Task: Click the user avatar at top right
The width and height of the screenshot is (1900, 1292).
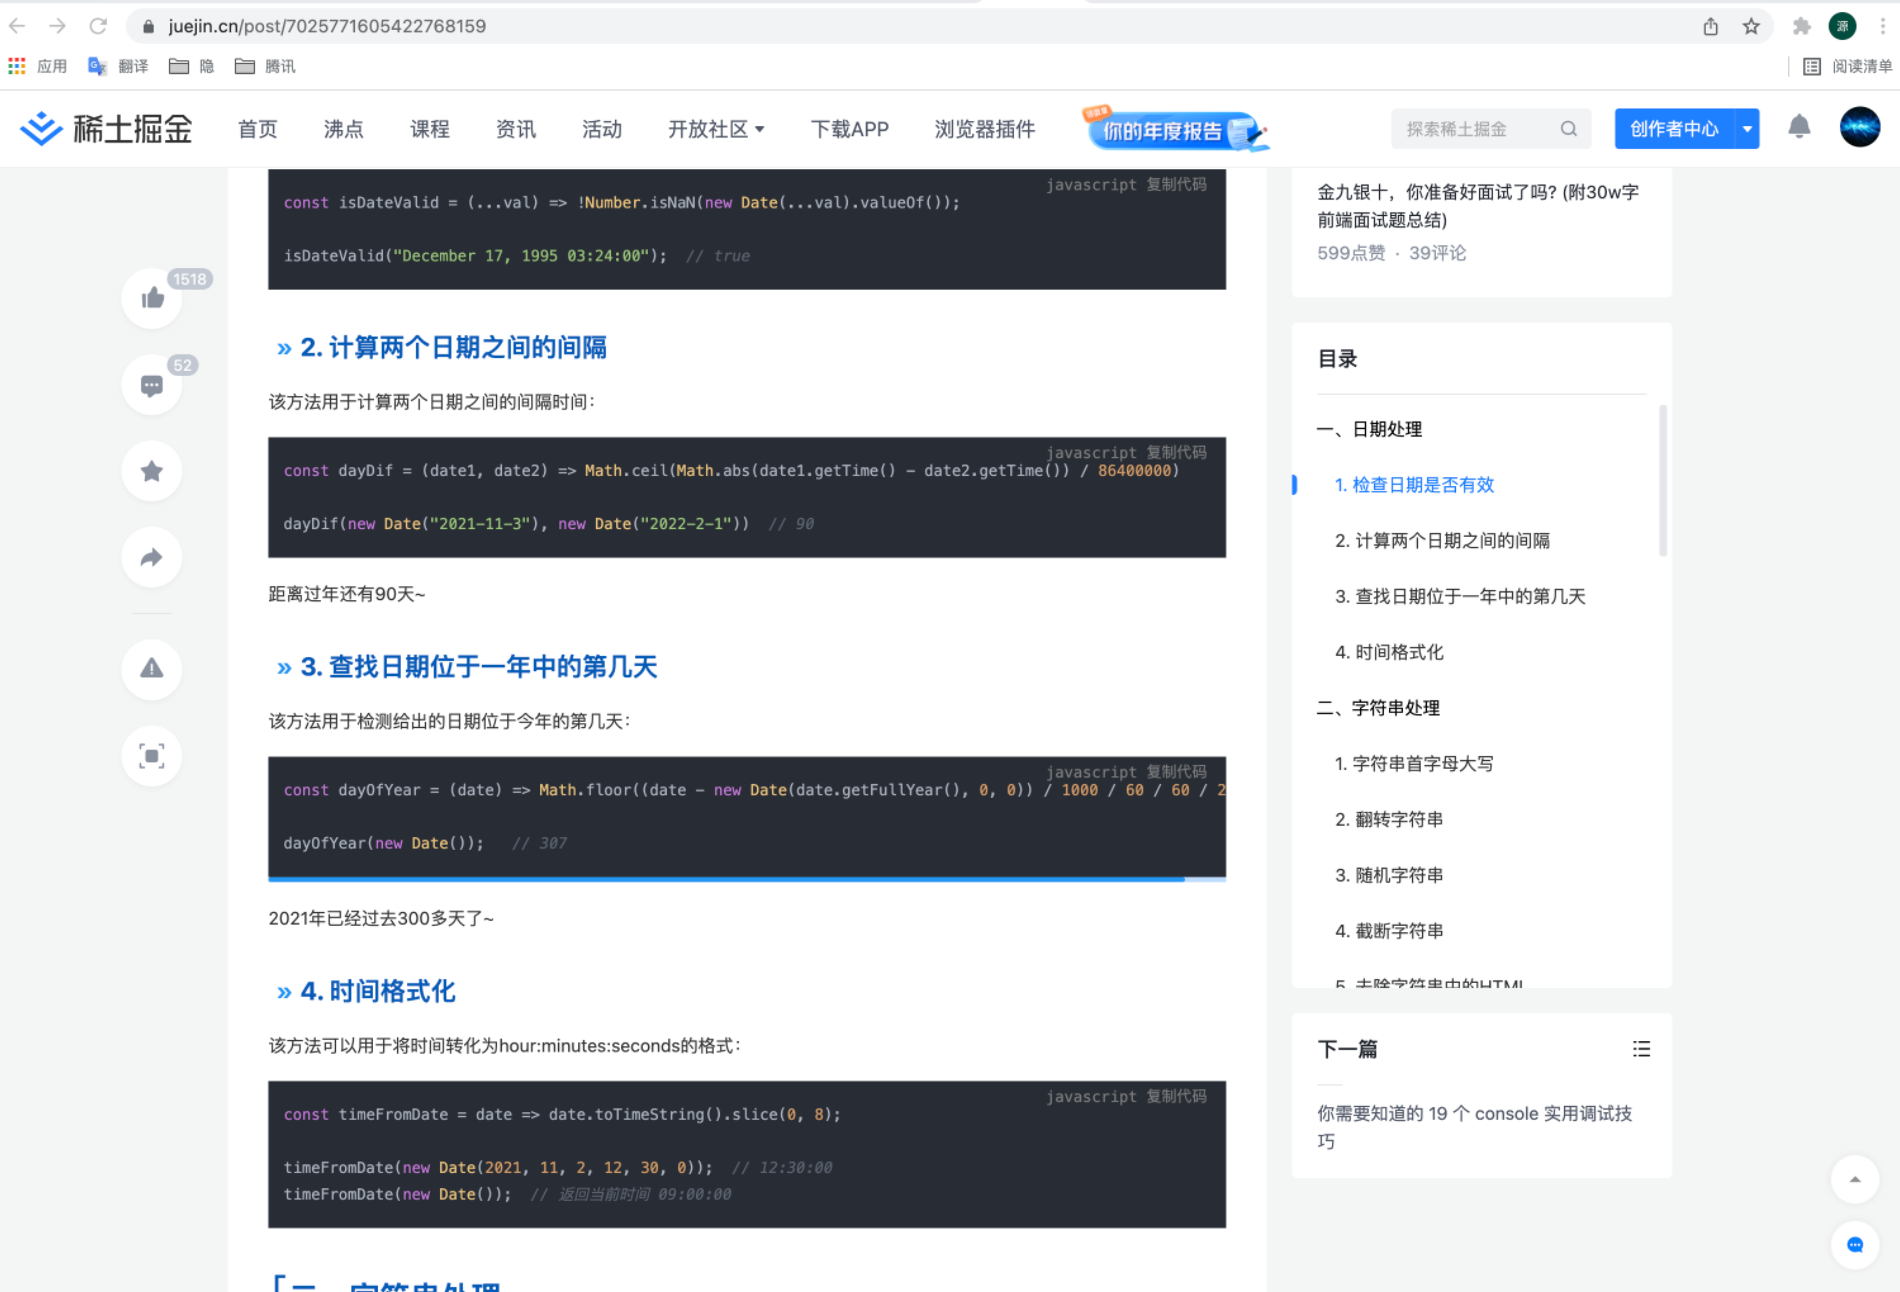Action: (x=1858, y=128)
